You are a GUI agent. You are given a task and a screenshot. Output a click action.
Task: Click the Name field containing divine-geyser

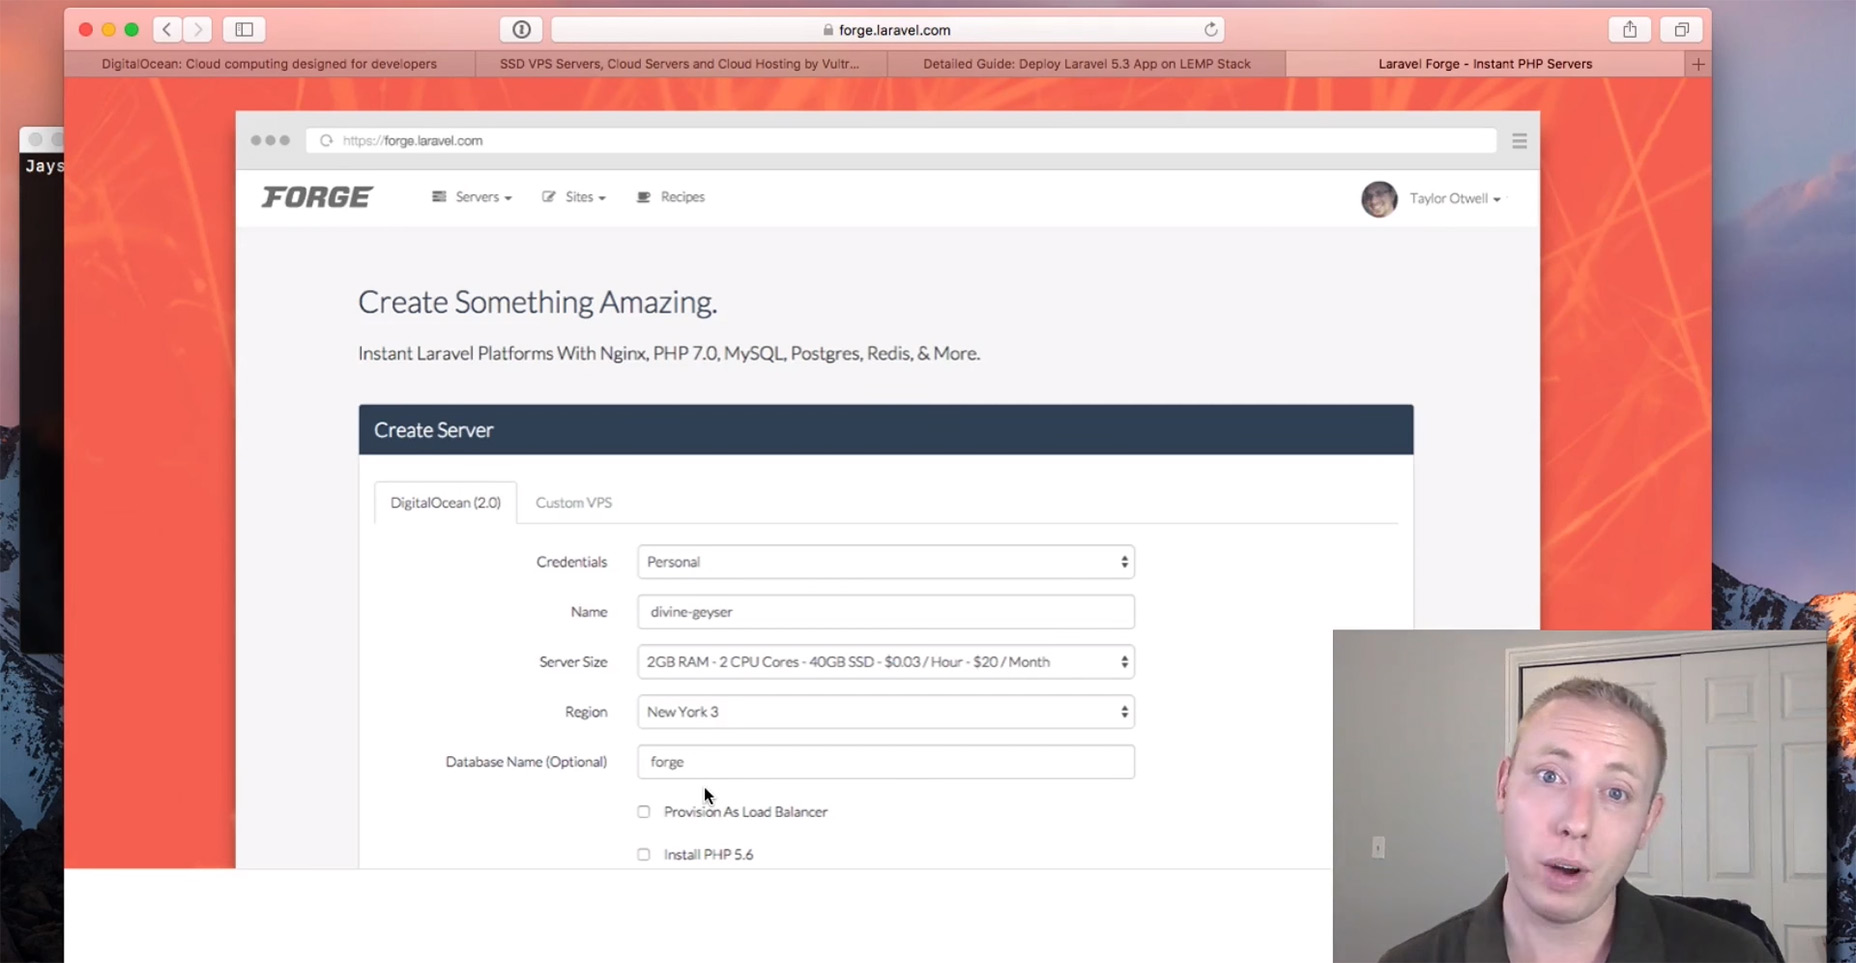[x=886, y=612]
